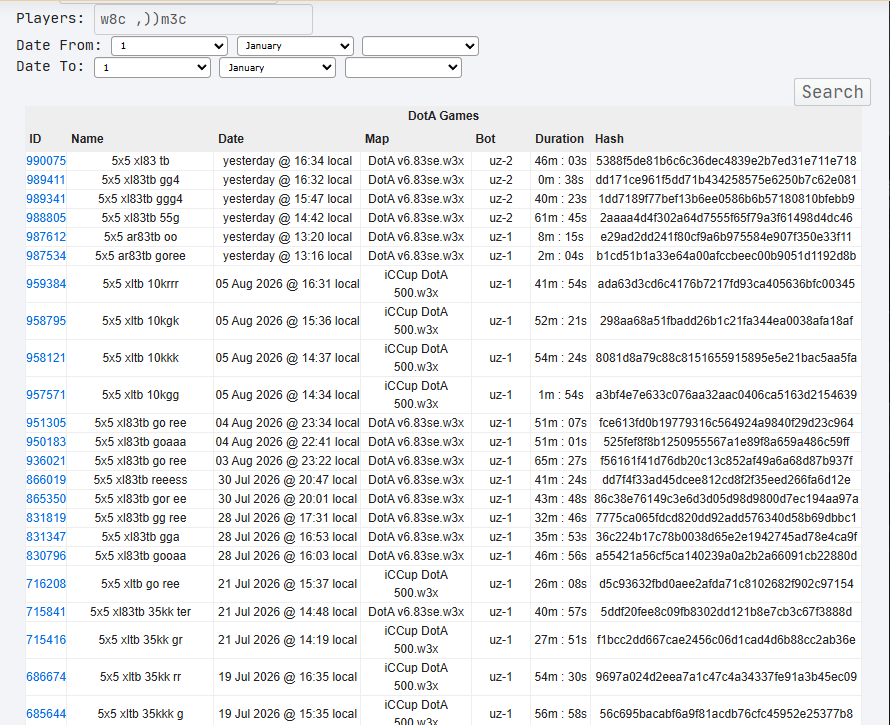The image size is (890, 725).
Task: Click into the Players input field
Action: point(203,19)
